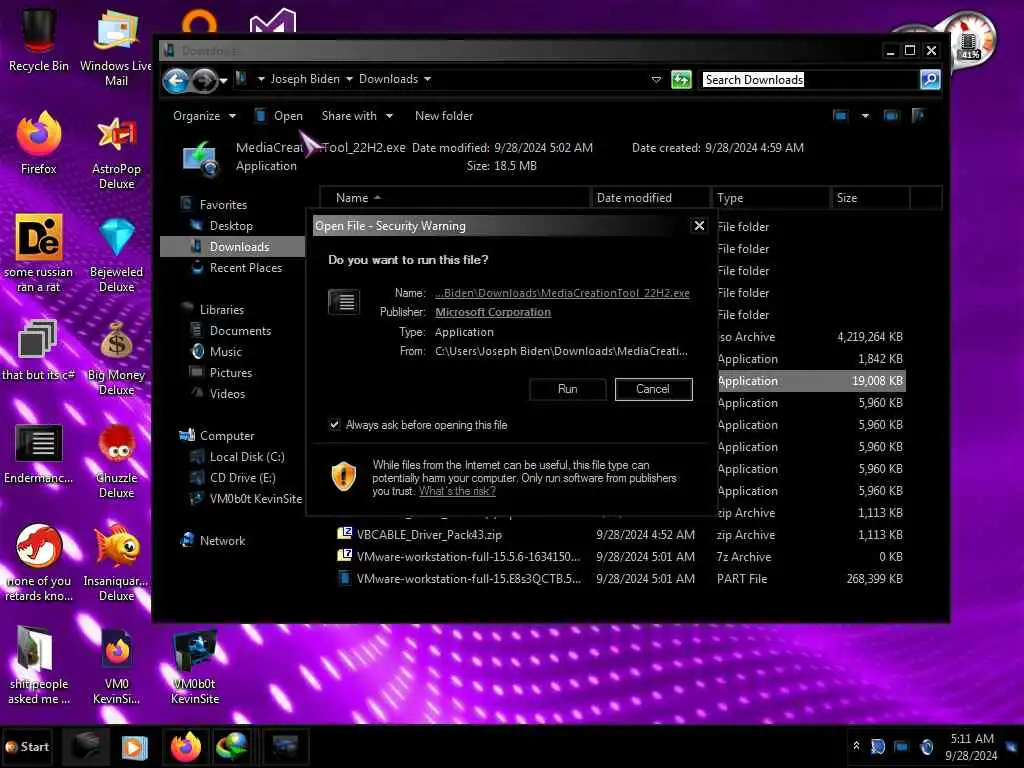Open 'some russian ran a rat' icon
This screenshot has height=768, width=1024.
[38, 253]
